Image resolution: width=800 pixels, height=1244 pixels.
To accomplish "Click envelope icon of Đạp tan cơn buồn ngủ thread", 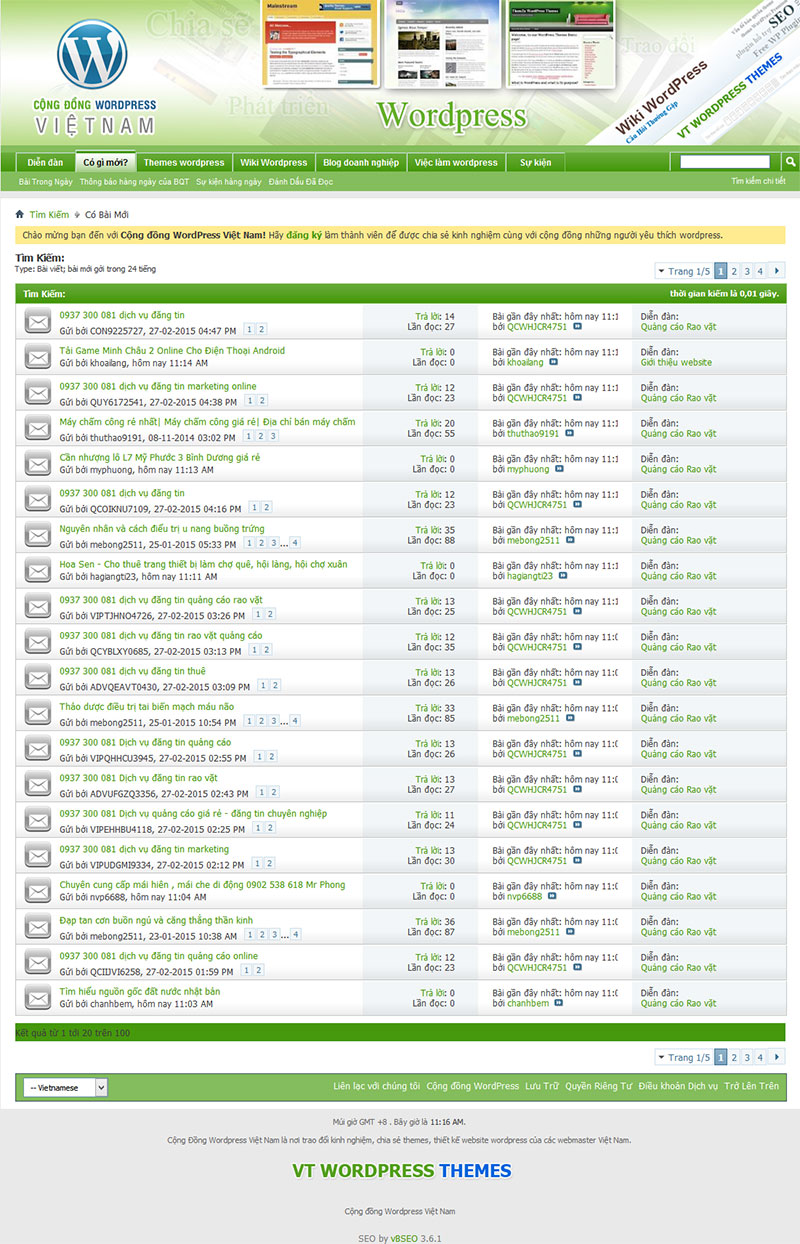I will point(38,926).
